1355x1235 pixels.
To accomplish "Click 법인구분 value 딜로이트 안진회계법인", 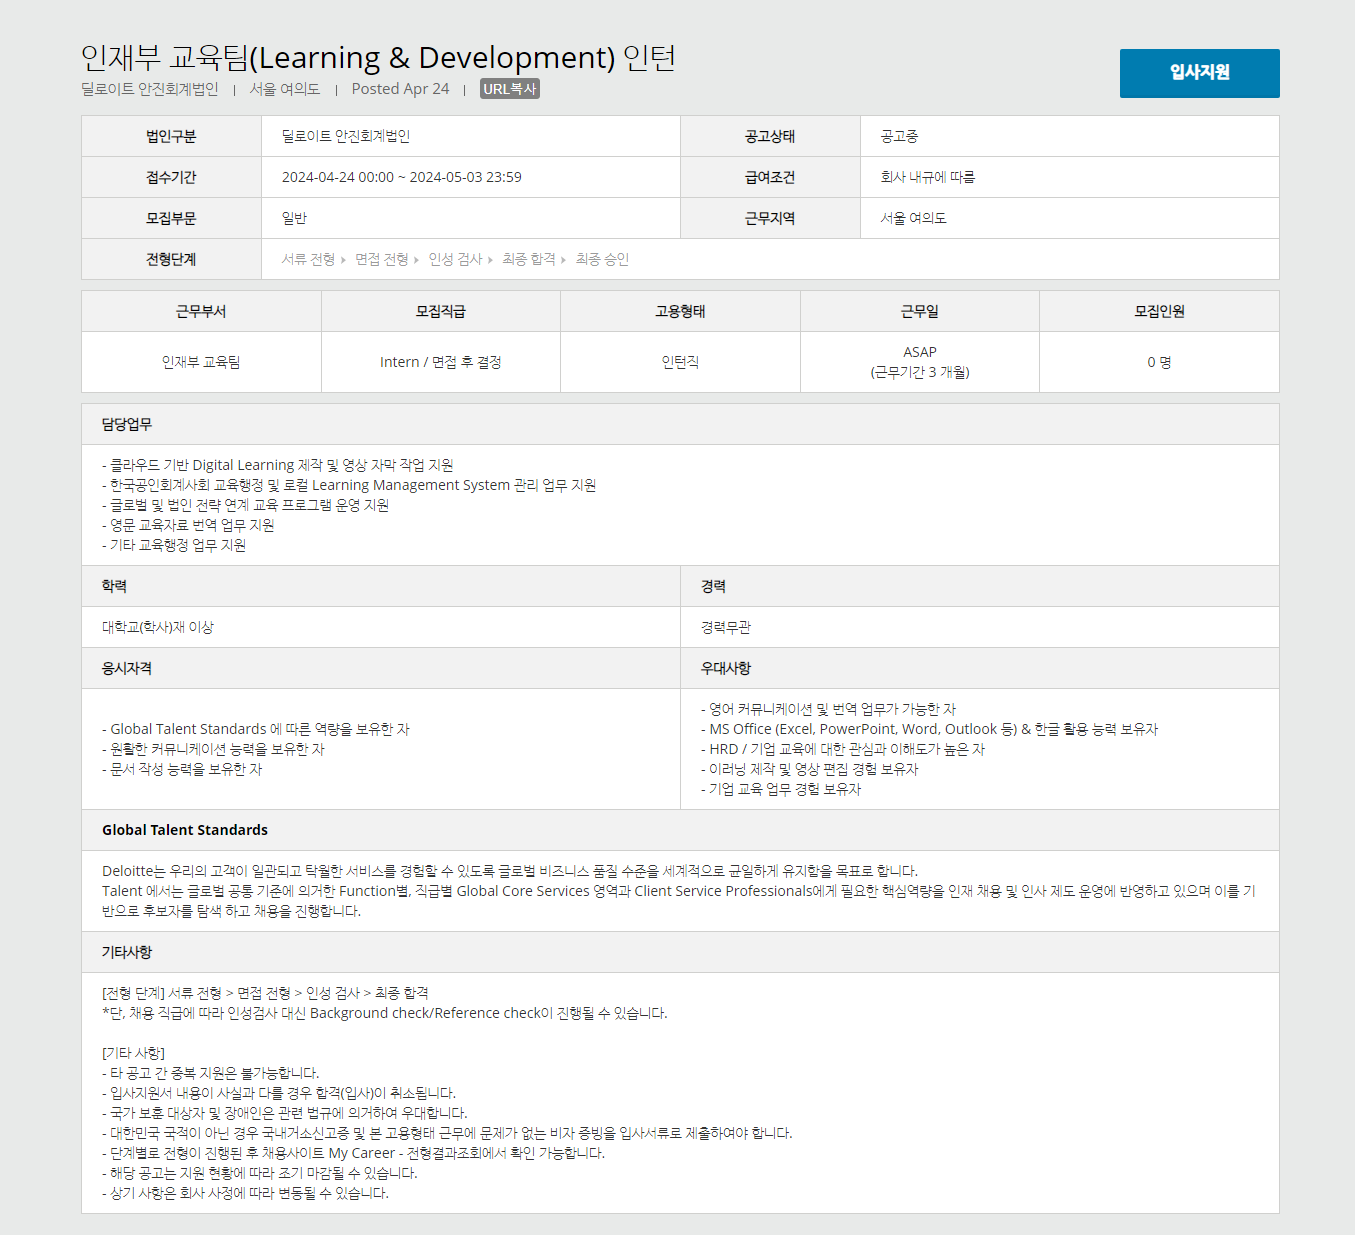I will click(346, 136).
